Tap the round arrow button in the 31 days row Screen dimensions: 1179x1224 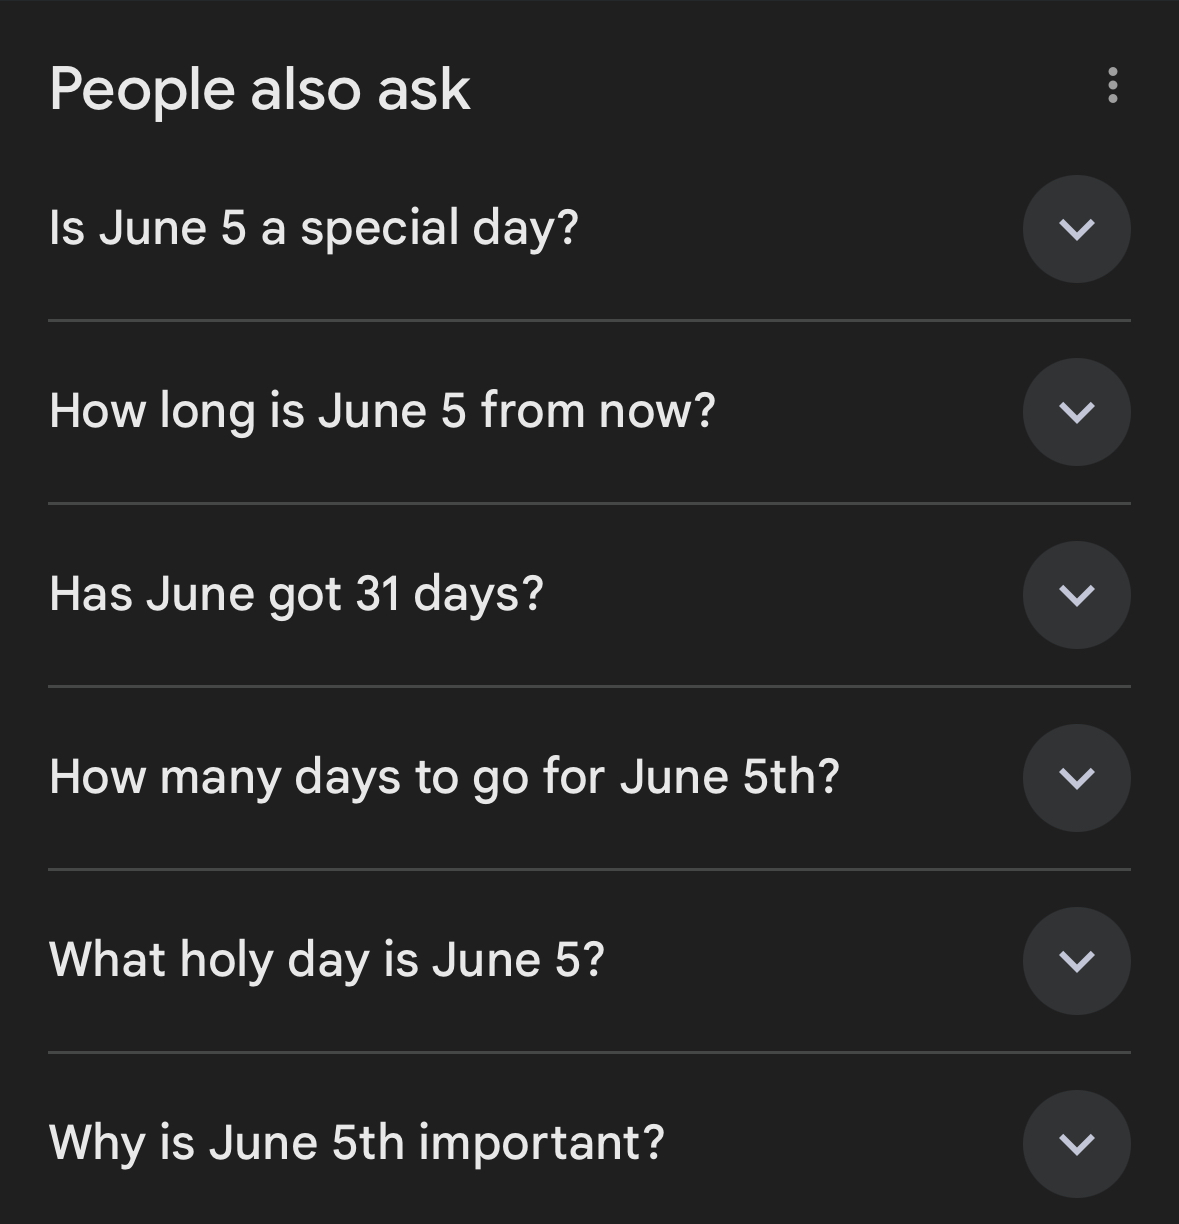(1076, 595)
